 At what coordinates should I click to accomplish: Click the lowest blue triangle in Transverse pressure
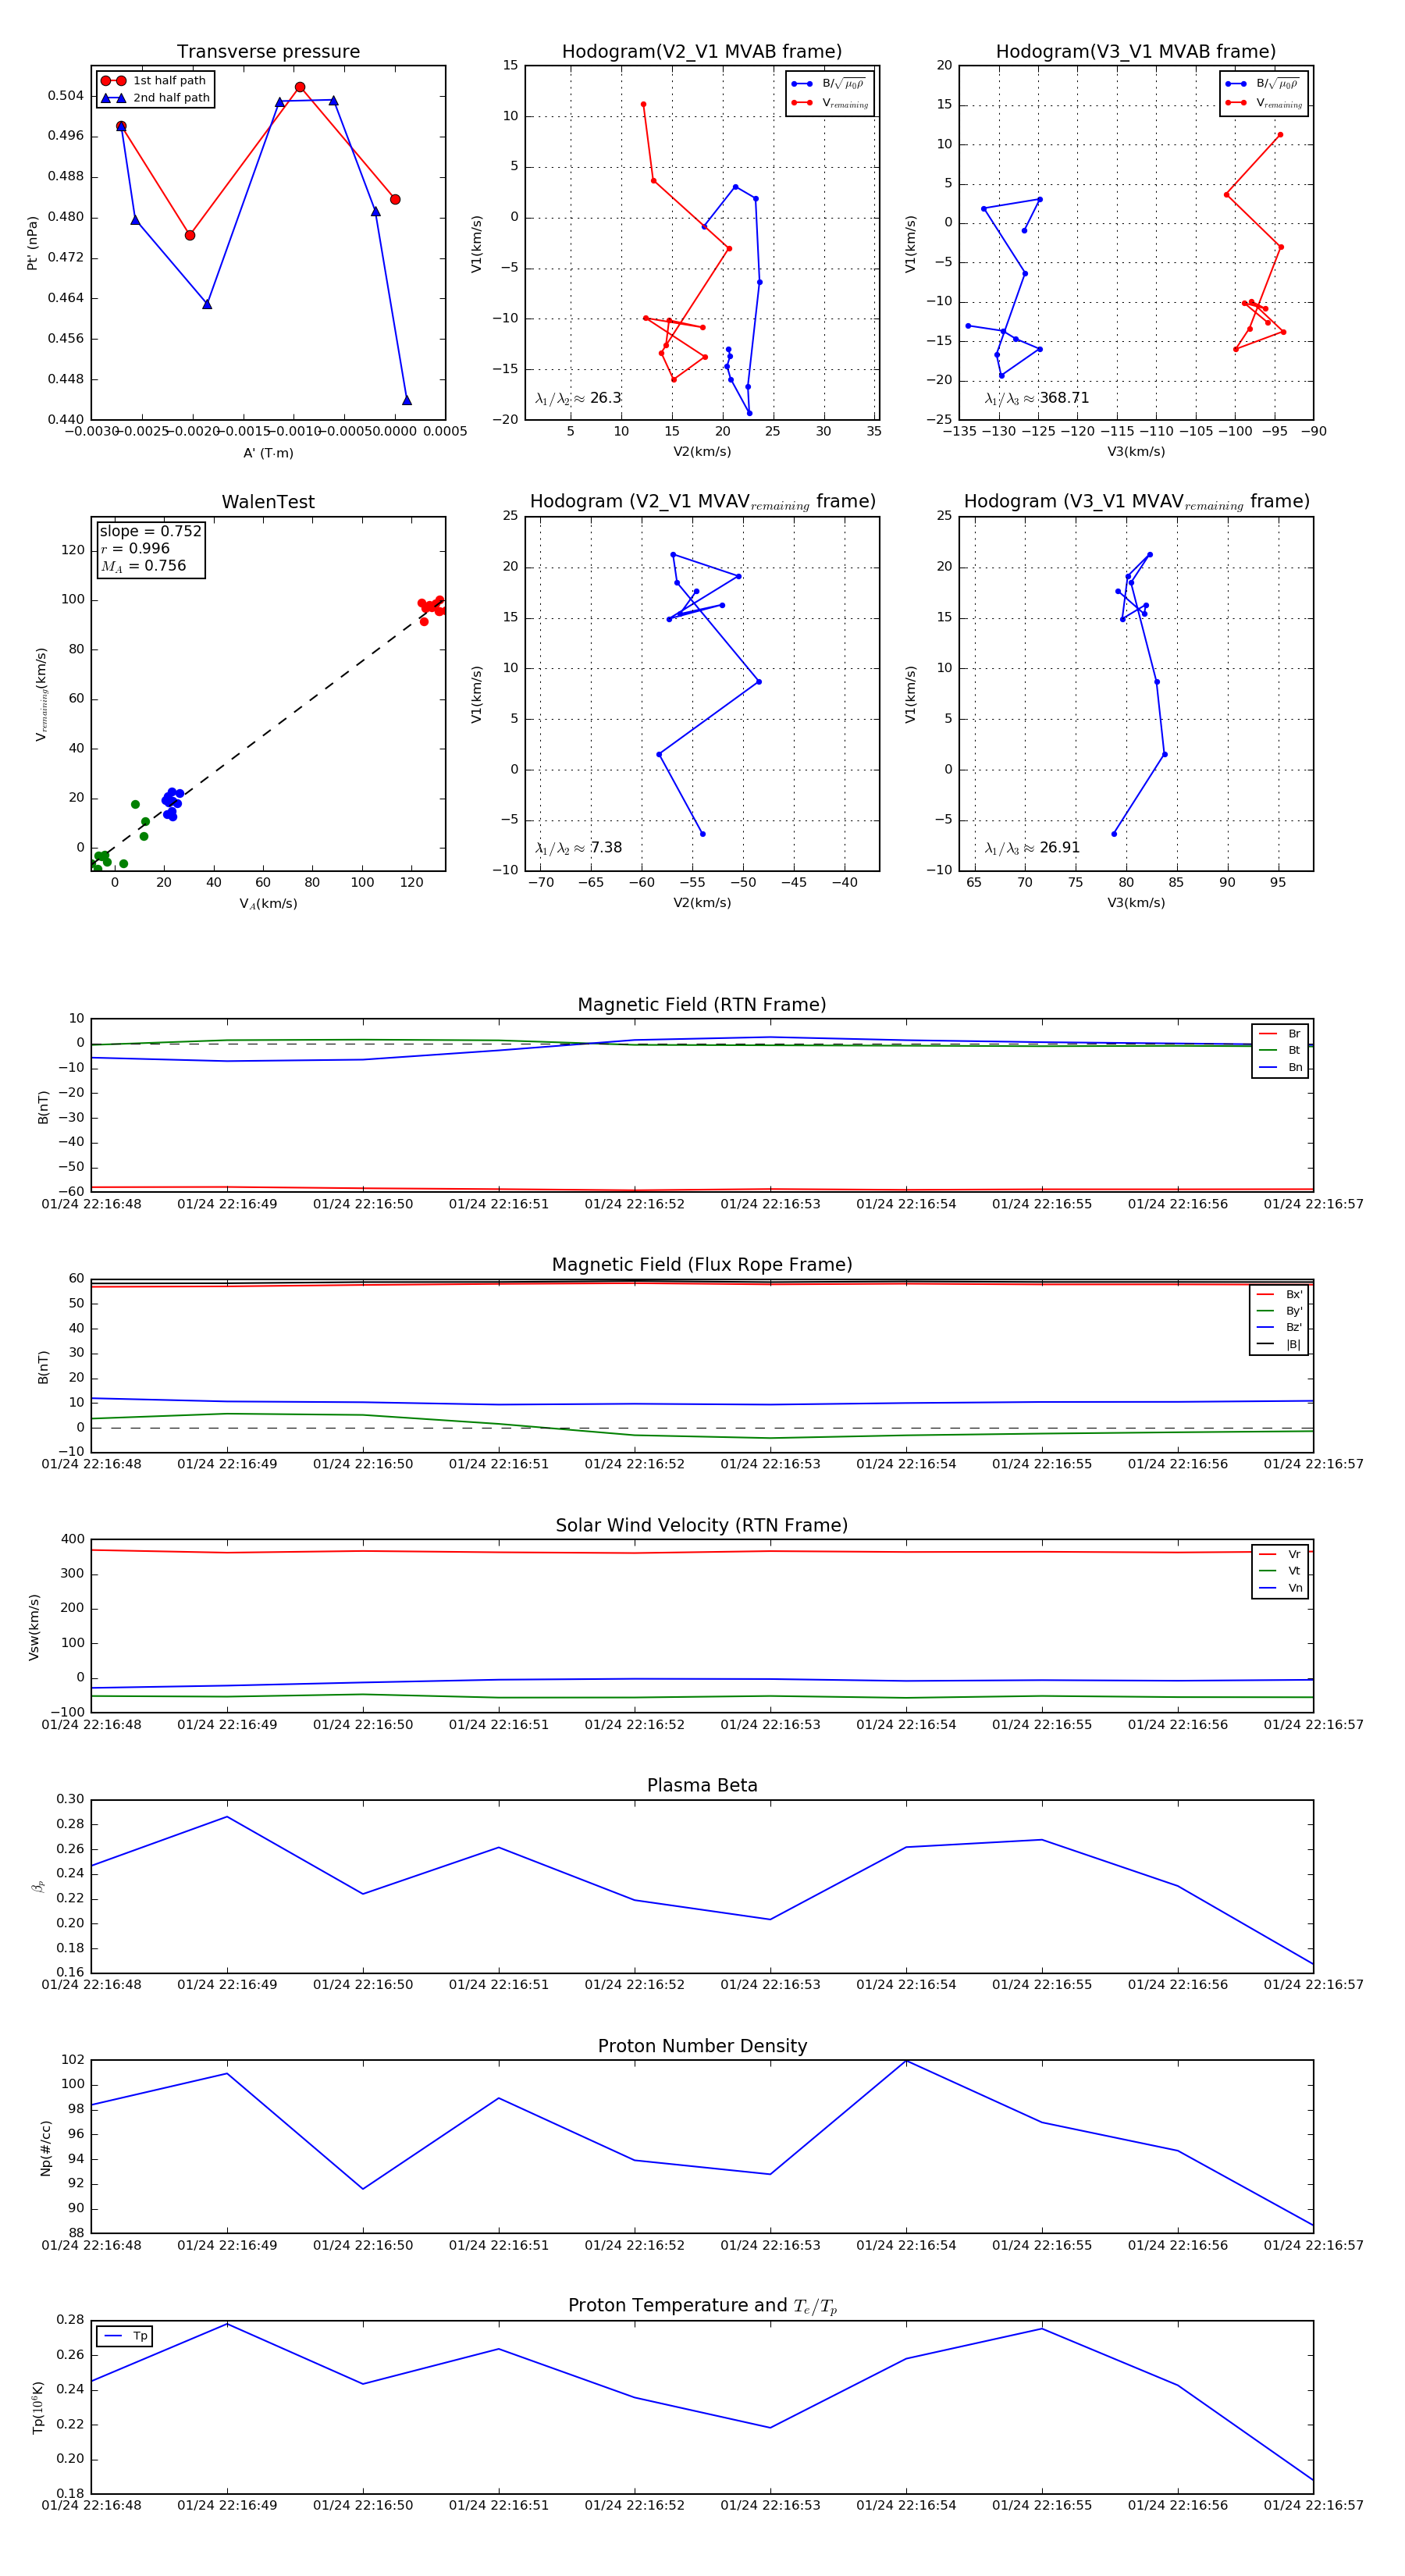click(407, 400)
